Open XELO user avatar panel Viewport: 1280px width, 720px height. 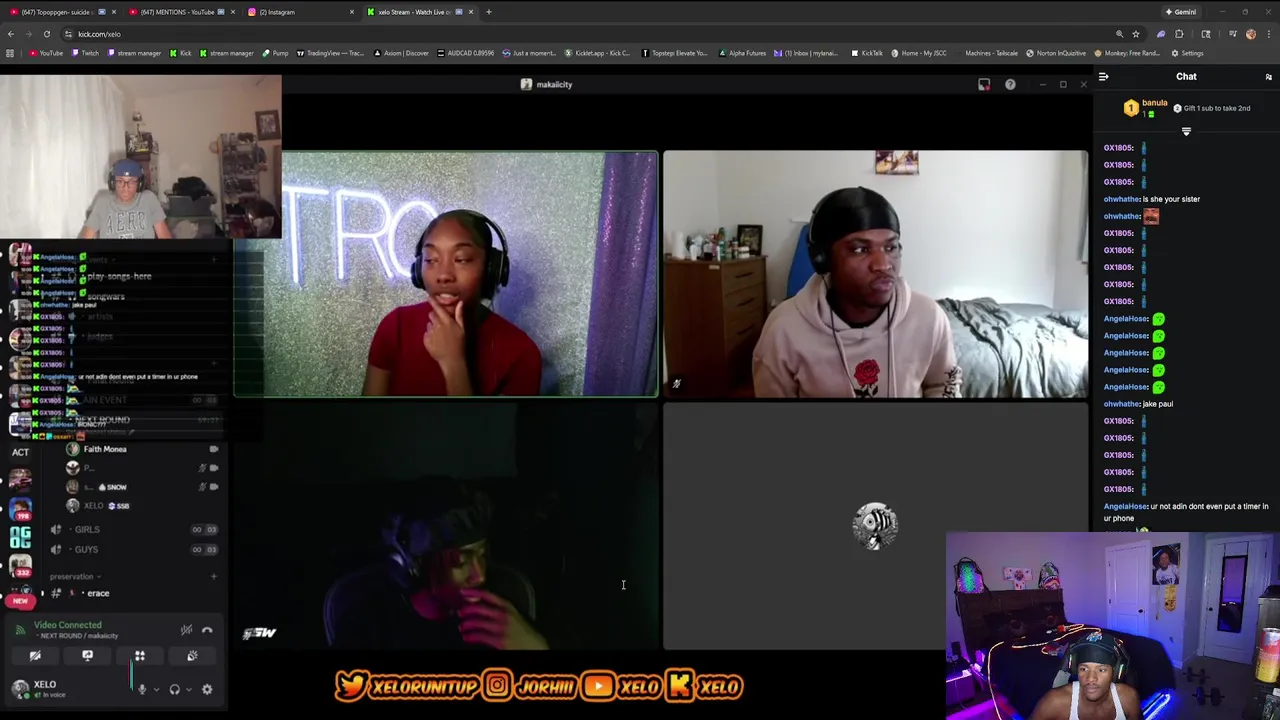(x=20, y=688)
